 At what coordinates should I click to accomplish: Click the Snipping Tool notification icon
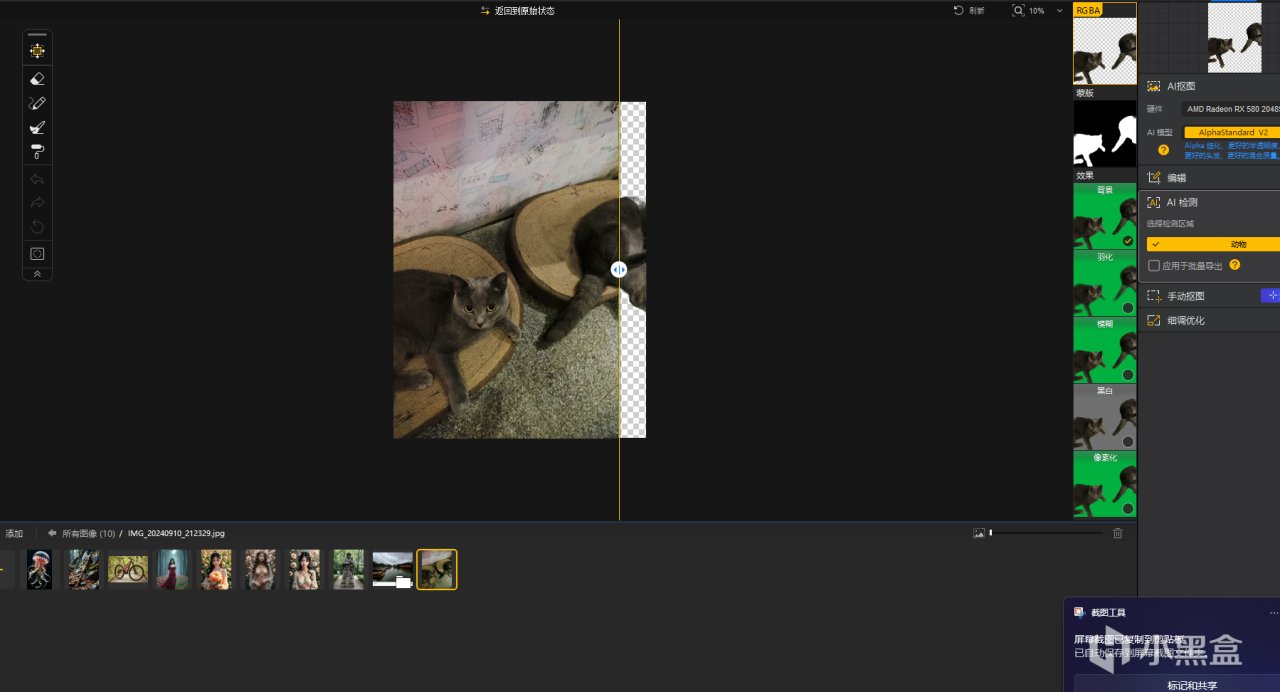(x=1079, y=612)
